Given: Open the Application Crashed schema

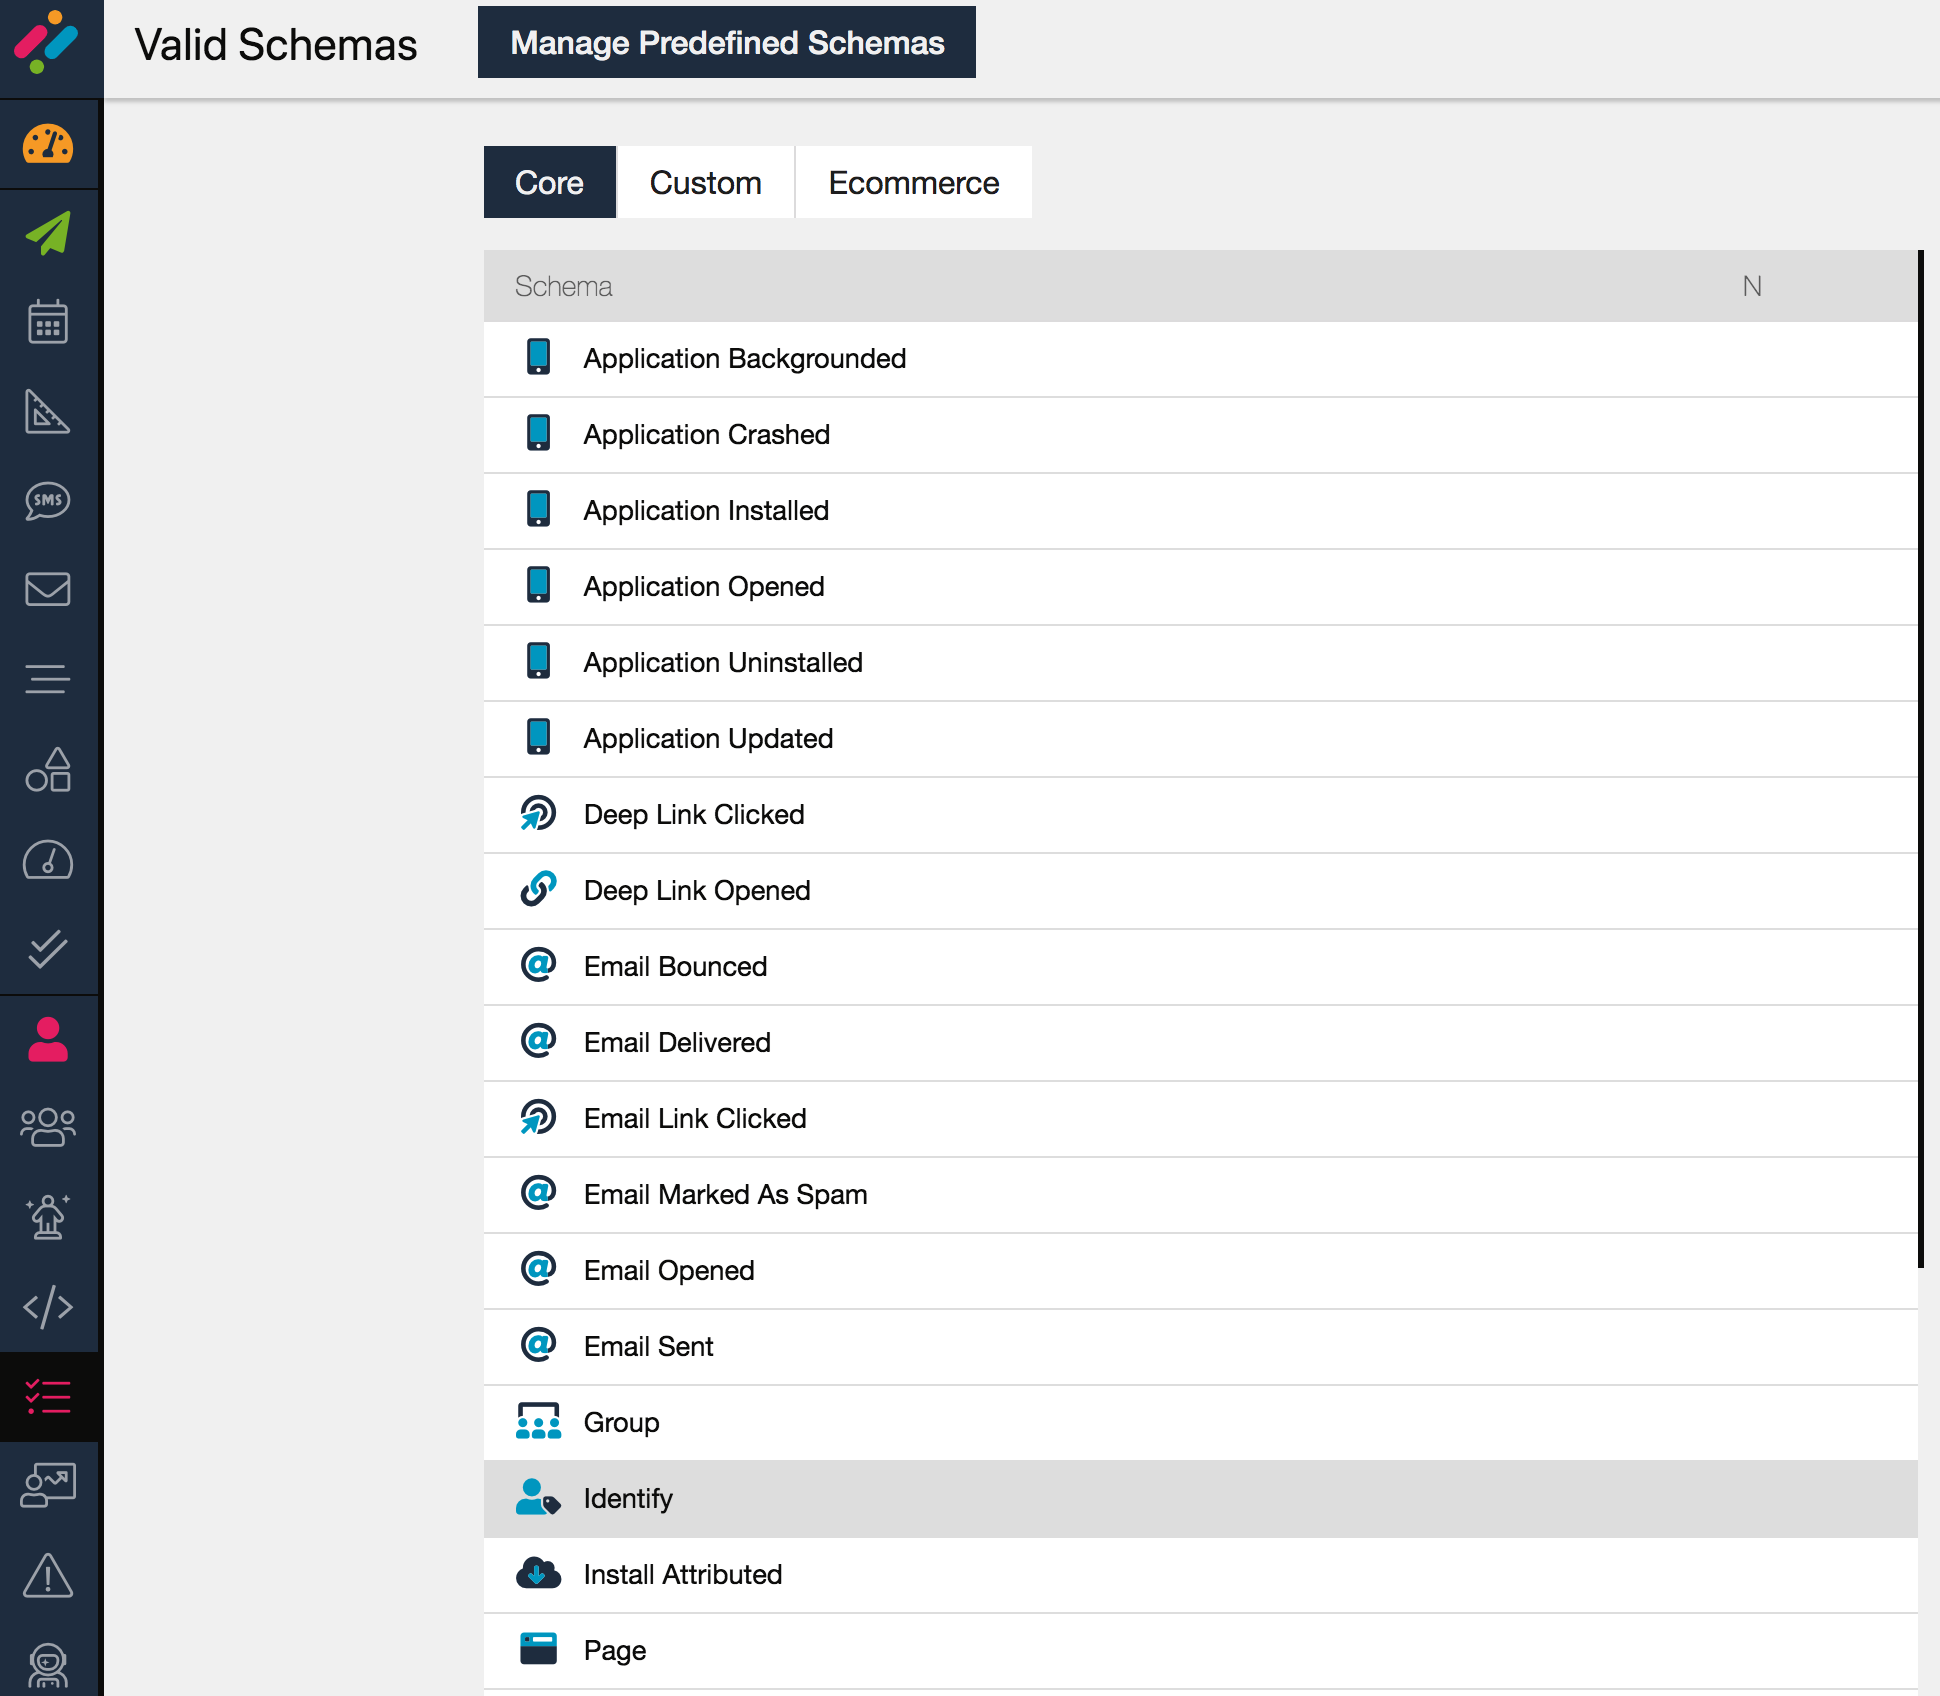Looking at the screenshot, I should click(706, 435).
